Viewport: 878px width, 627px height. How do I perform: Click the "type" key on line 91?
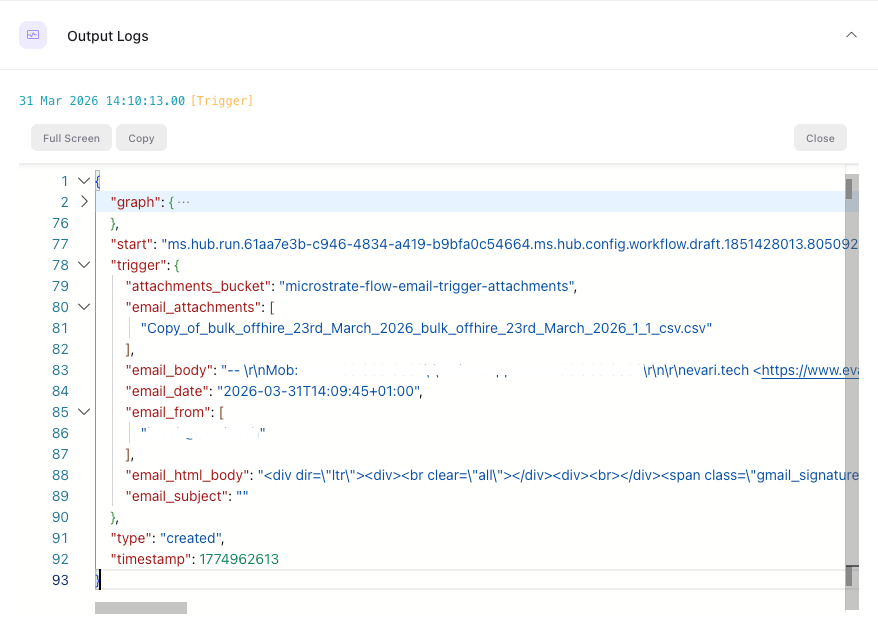132,538
